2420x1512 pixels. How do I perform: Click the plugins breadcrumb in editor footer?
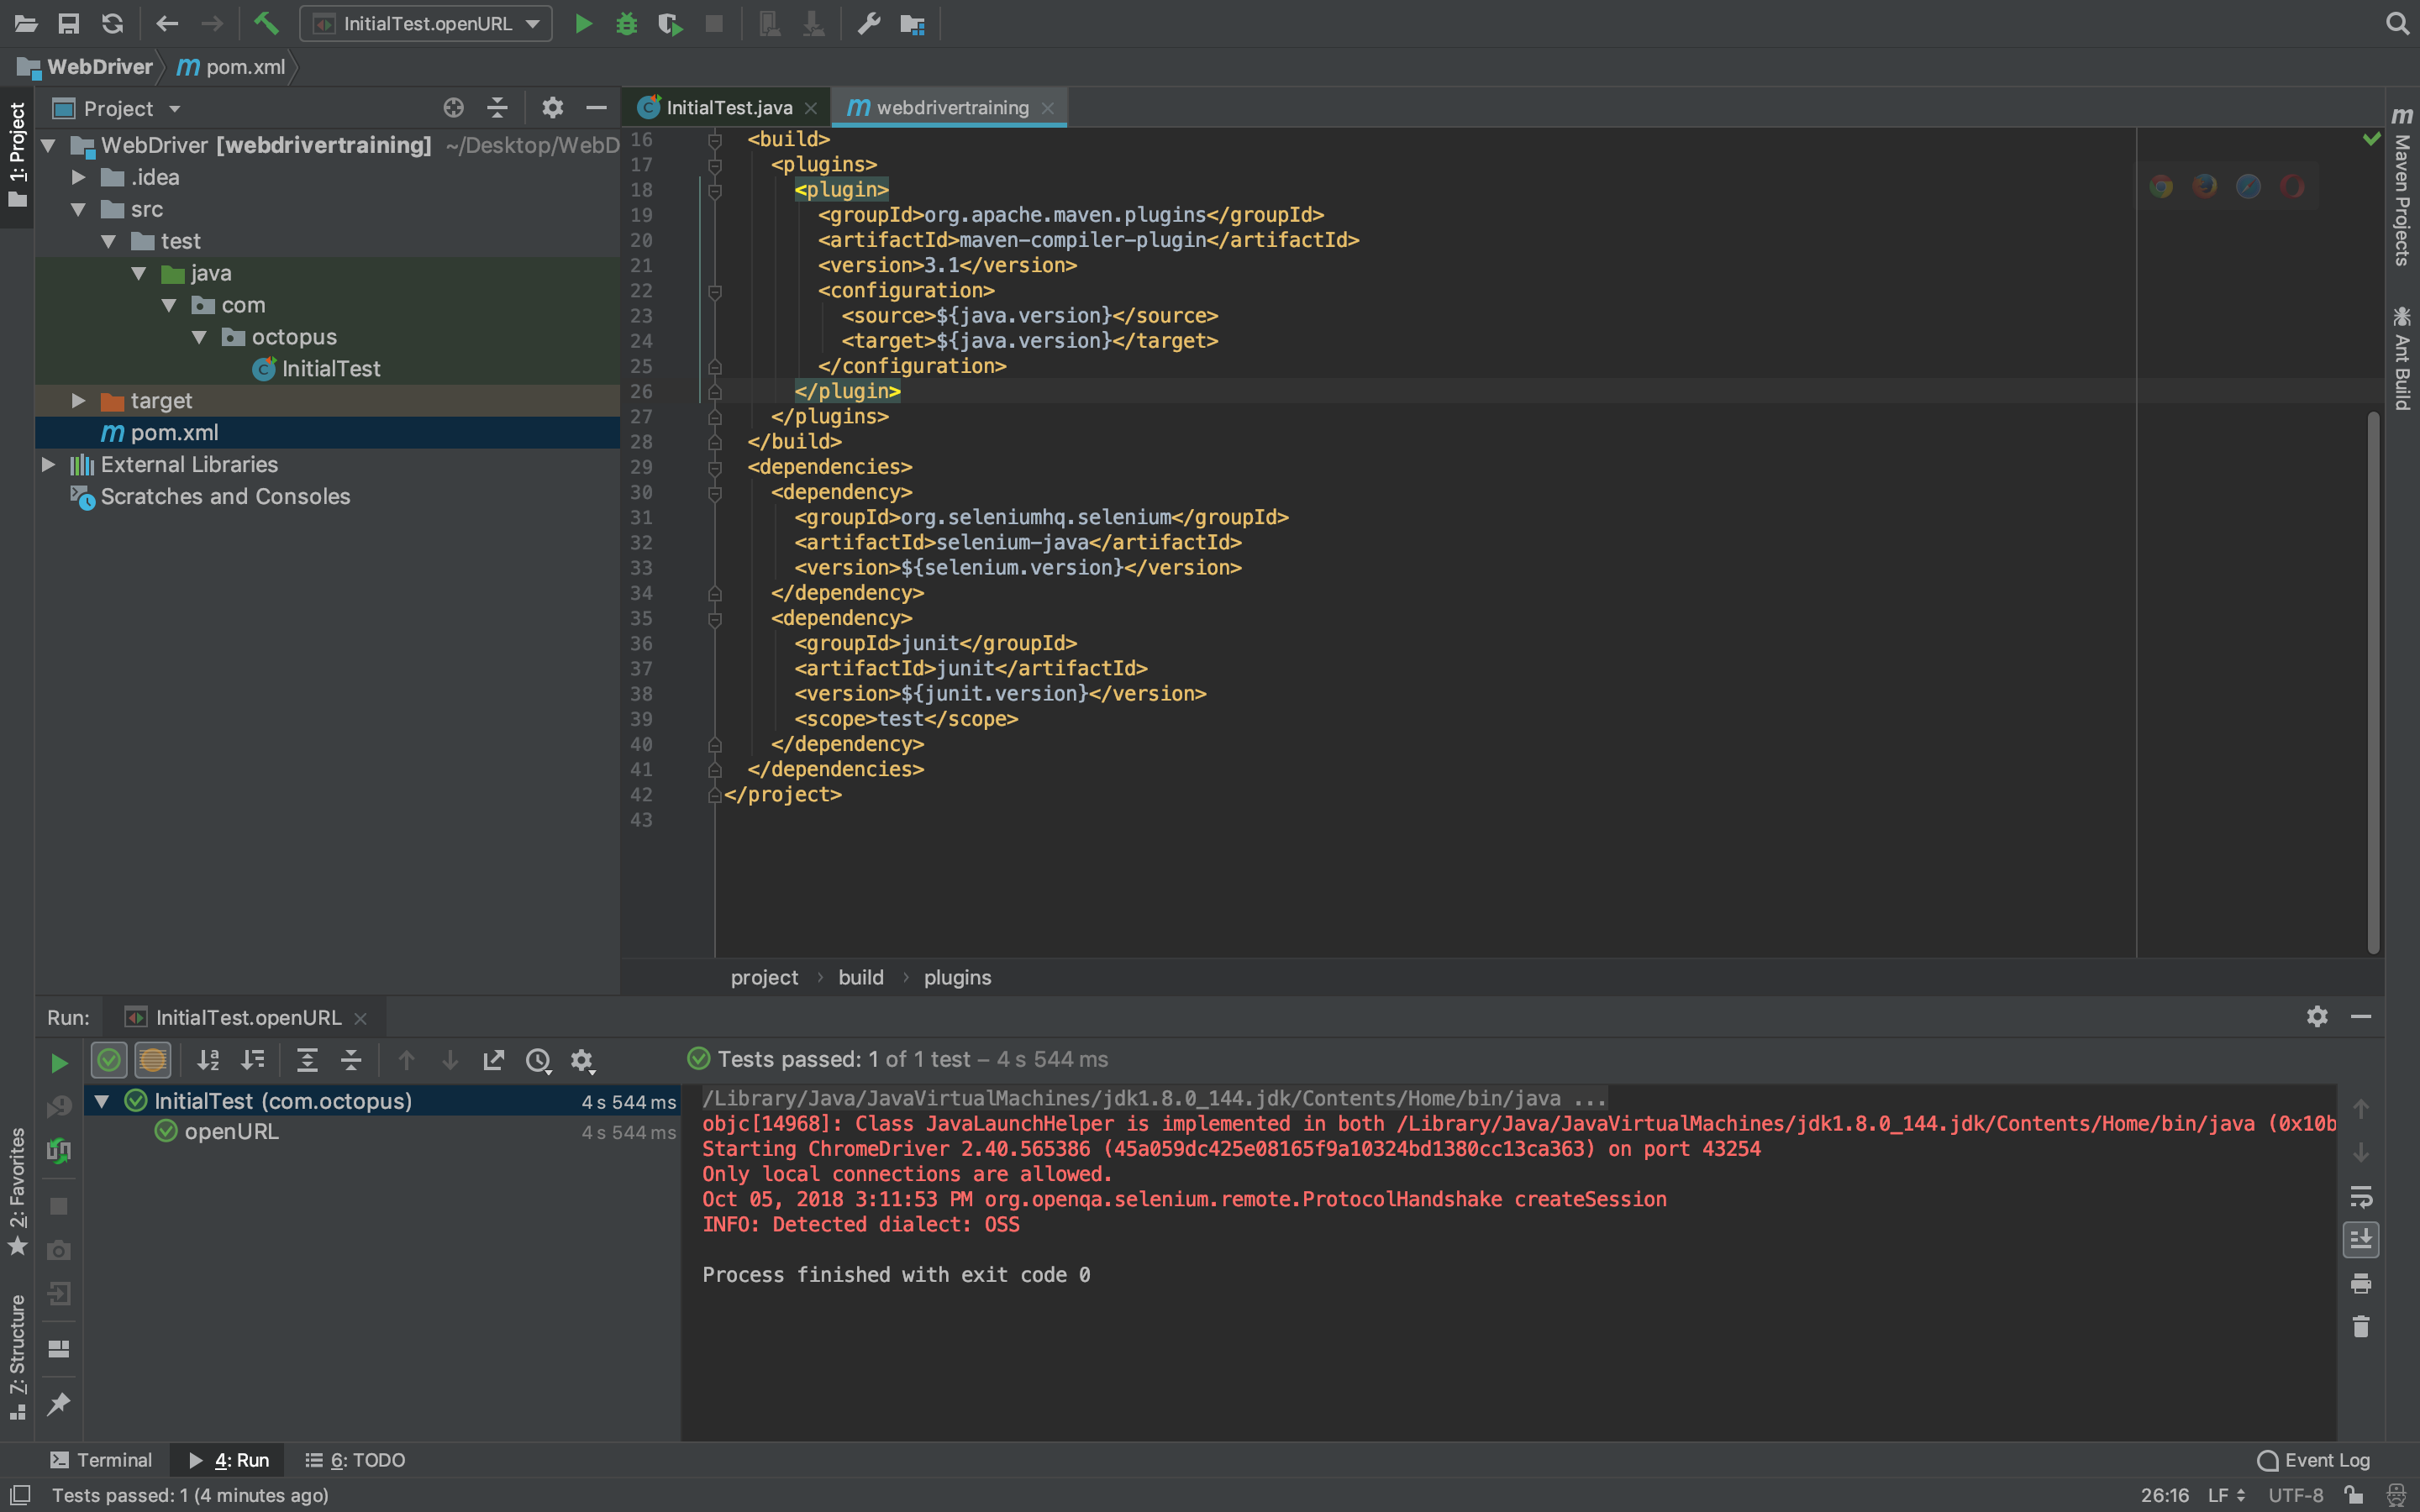coord(957,978)
